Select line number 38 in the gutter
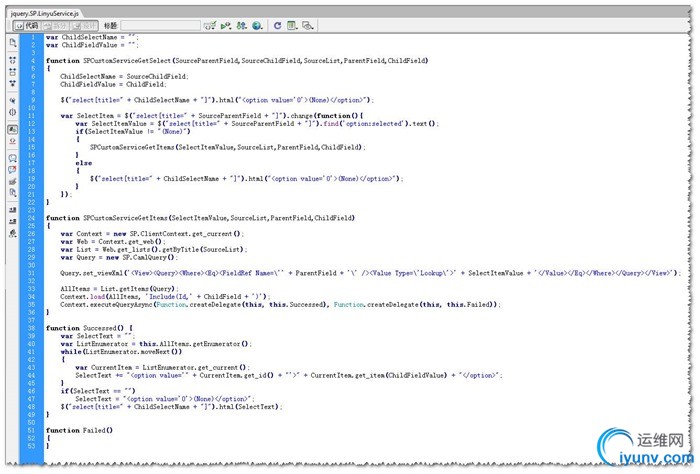This screenshot has width=700, height=474. pyautogui.click(x=31, y=328)
